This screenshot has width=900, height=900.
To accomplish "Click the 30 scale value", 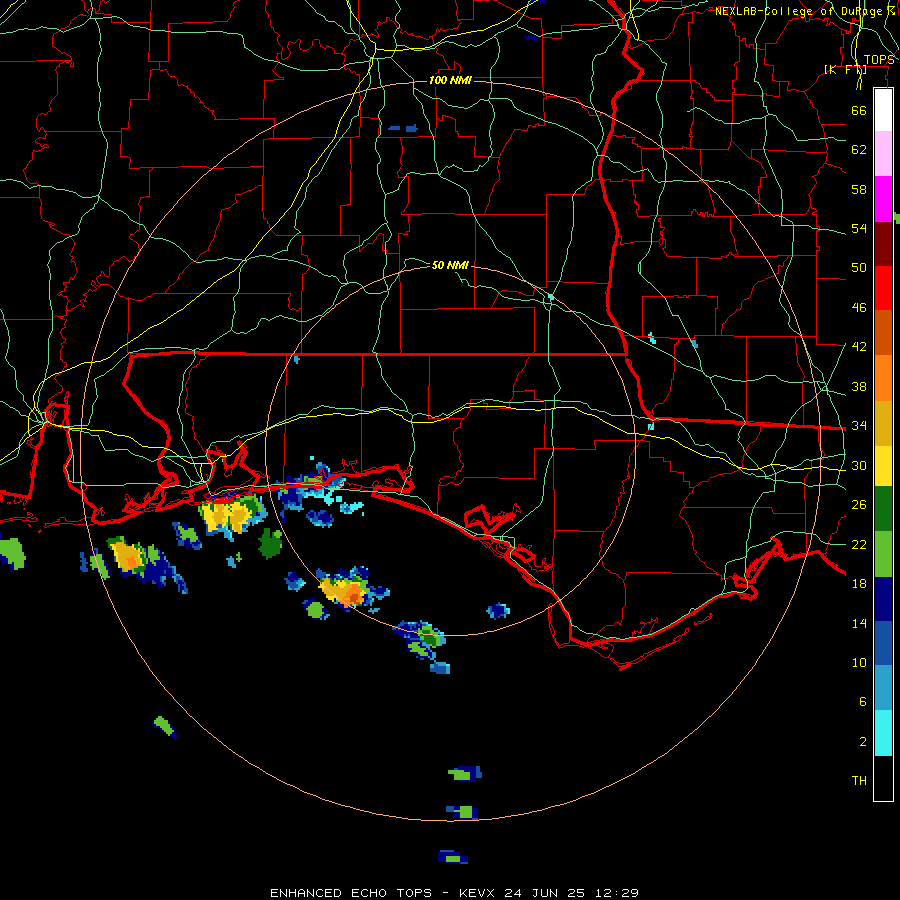I will point(859,465).
